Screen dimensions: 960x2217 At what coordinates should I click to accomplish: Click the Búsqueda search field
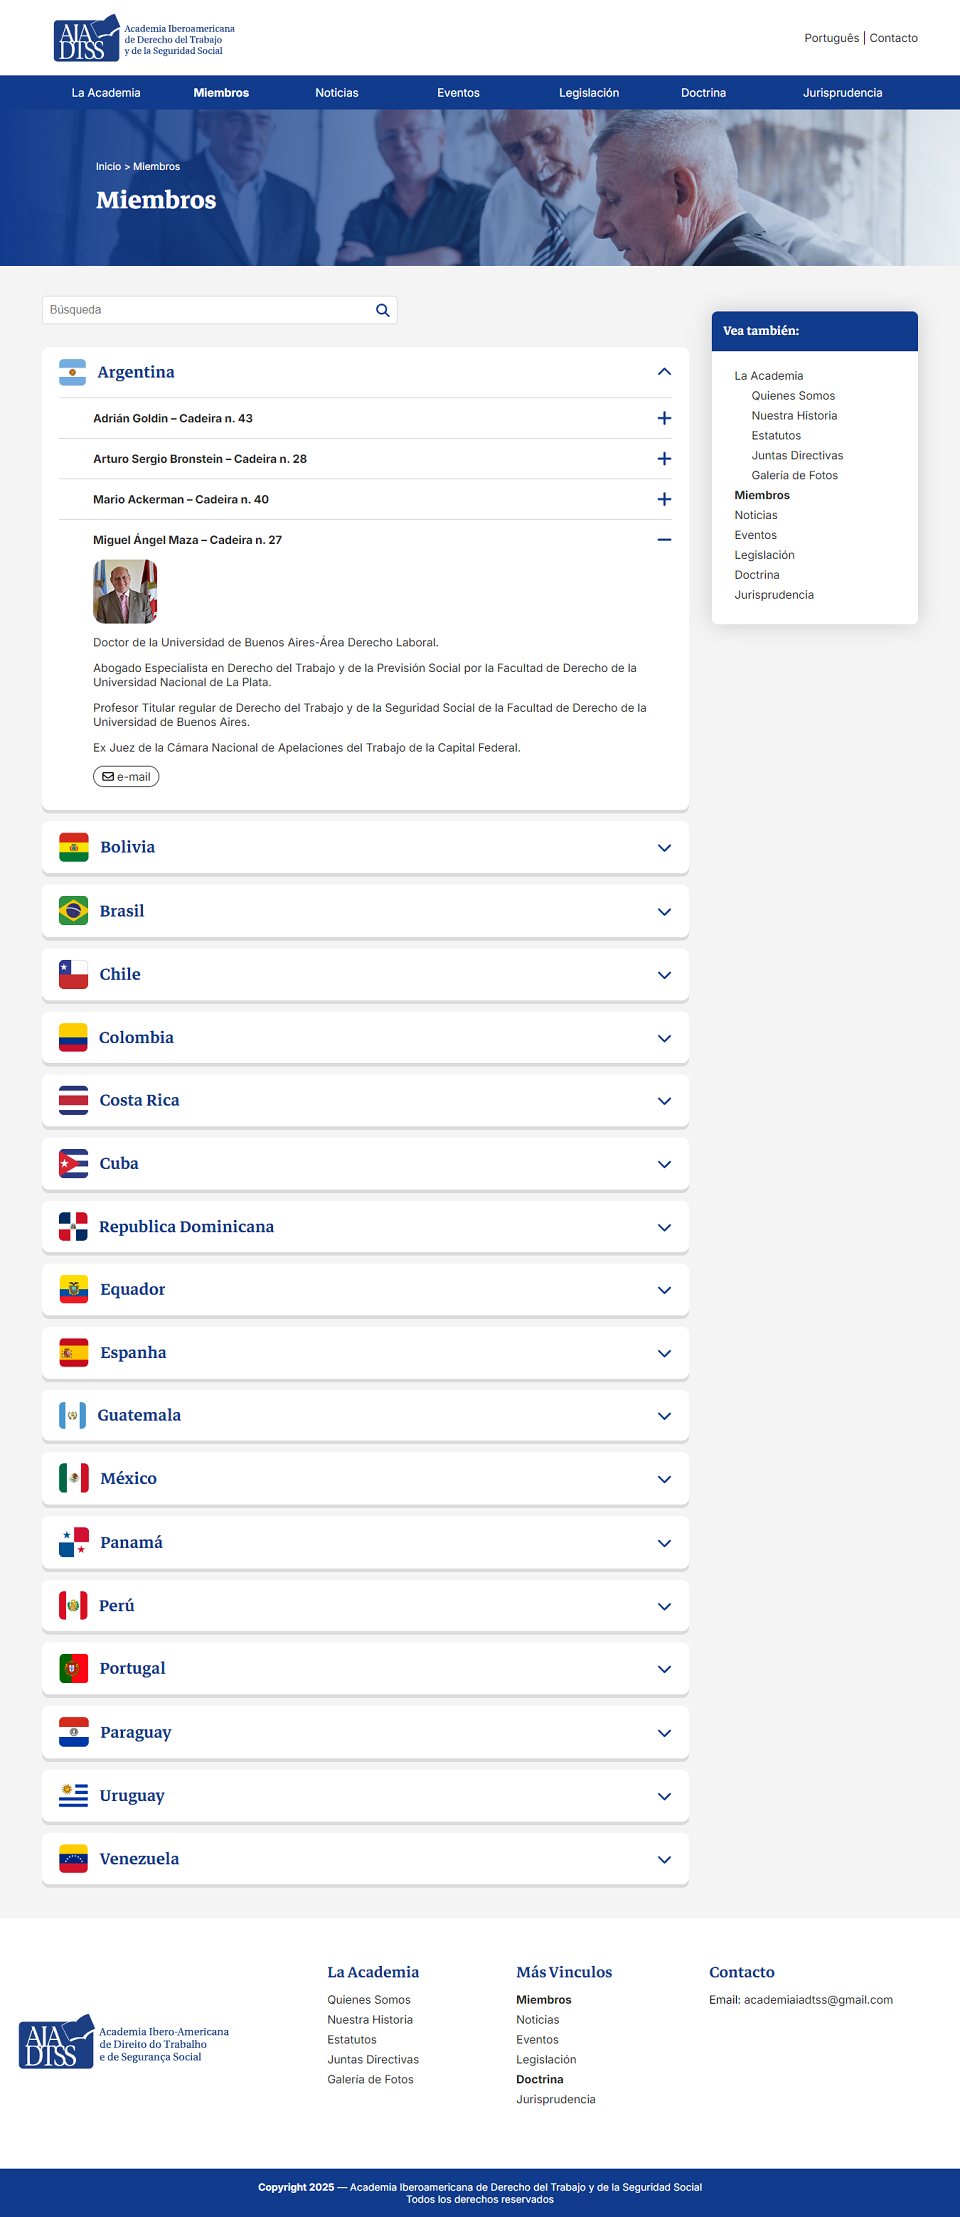pyautogui.click(x=207, y=310)
